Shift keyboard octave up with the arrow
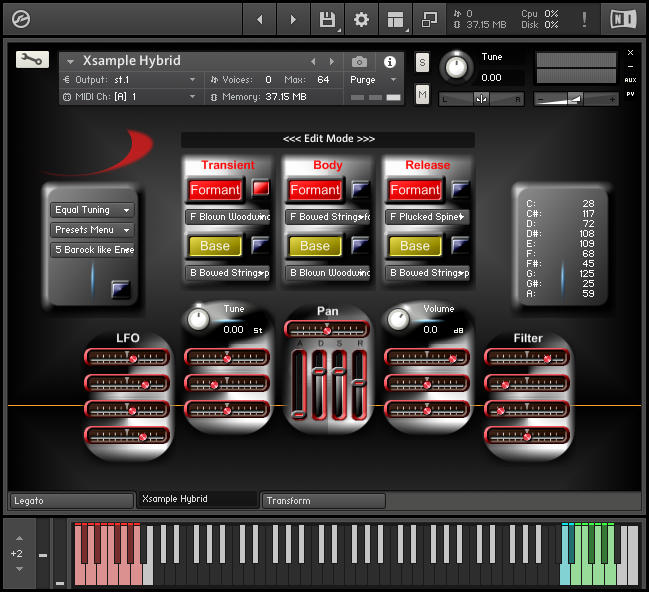Image resolution: width=649 pixels, height=592 pixels. pos(19,538)
